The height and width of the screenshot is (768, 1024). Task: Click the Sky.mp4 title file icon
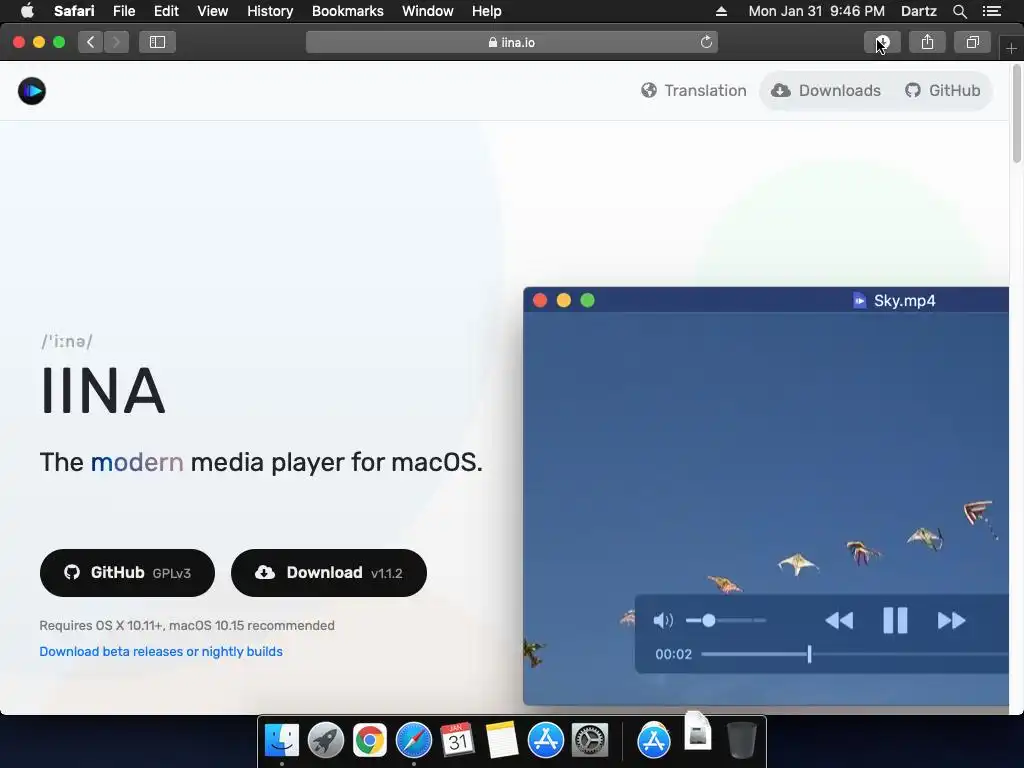coord(859,300)
